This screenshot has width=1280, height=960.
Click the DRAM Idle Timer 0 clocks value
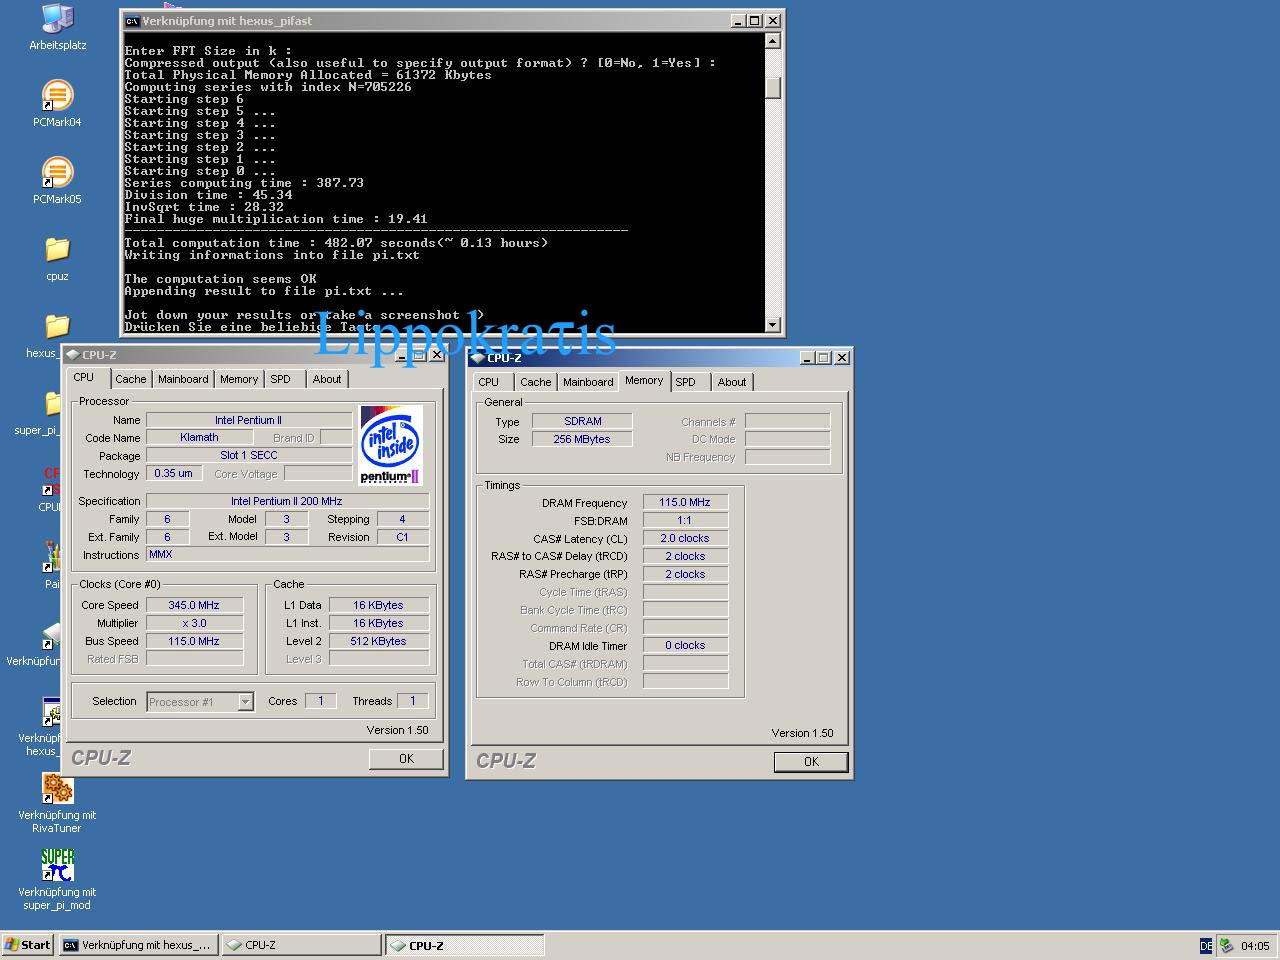pos(685,645)
